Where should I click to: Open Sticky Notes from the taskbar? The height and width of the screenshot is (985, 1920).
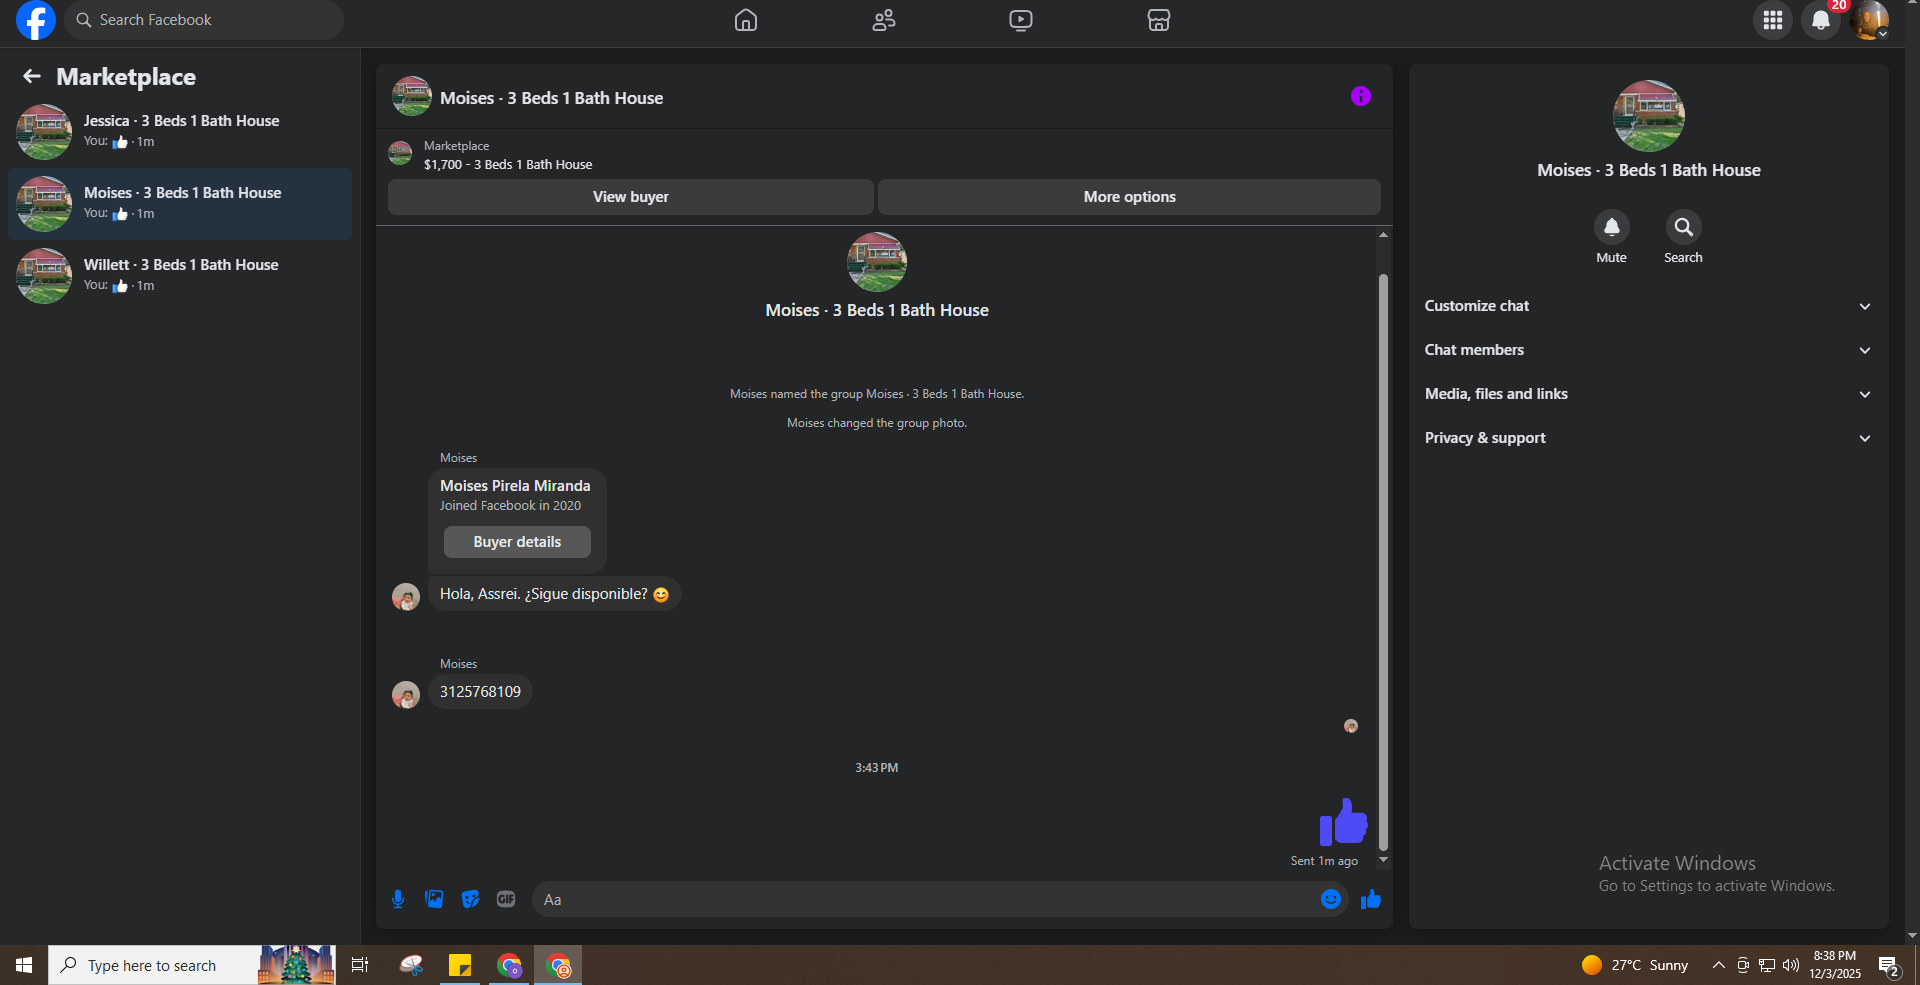point(460,965)
